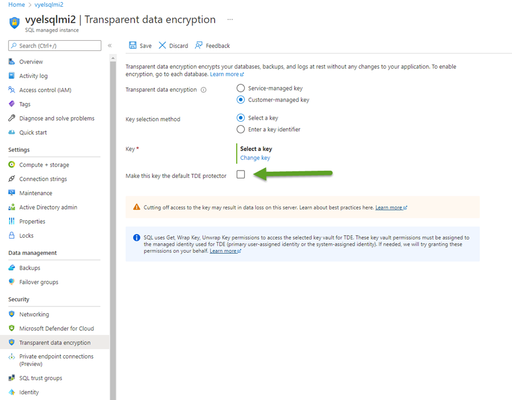Click the Home breadcrumb link
The image size is (512, 400).
coord(16,5)
